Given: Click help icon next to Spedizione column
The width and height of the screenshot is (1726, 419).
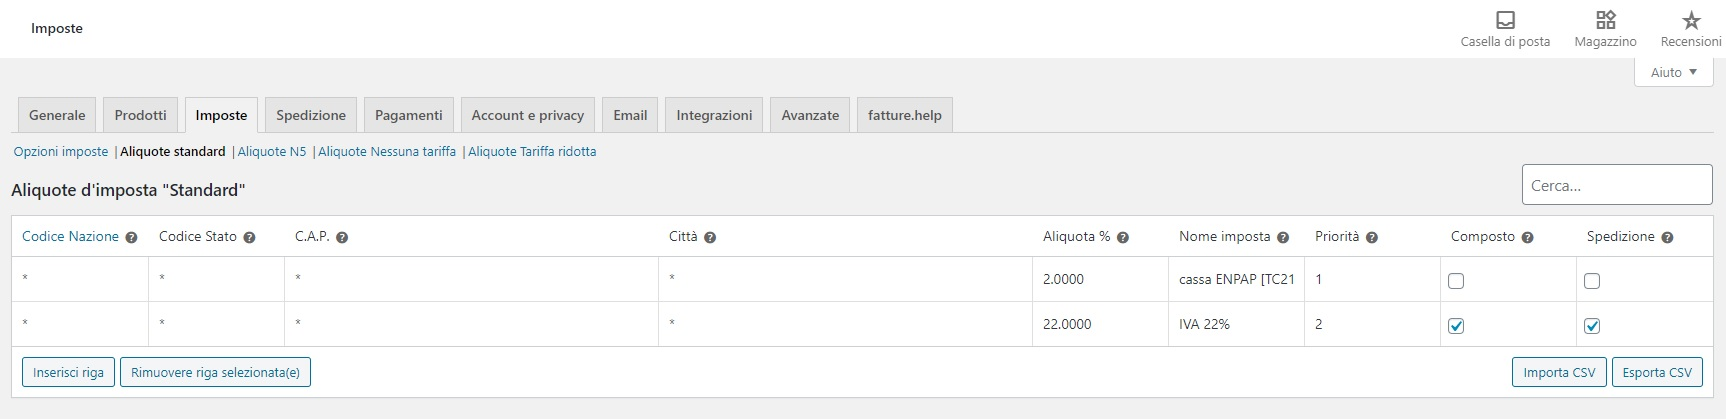Looking at the screenshot, I should coord(1667,238).
